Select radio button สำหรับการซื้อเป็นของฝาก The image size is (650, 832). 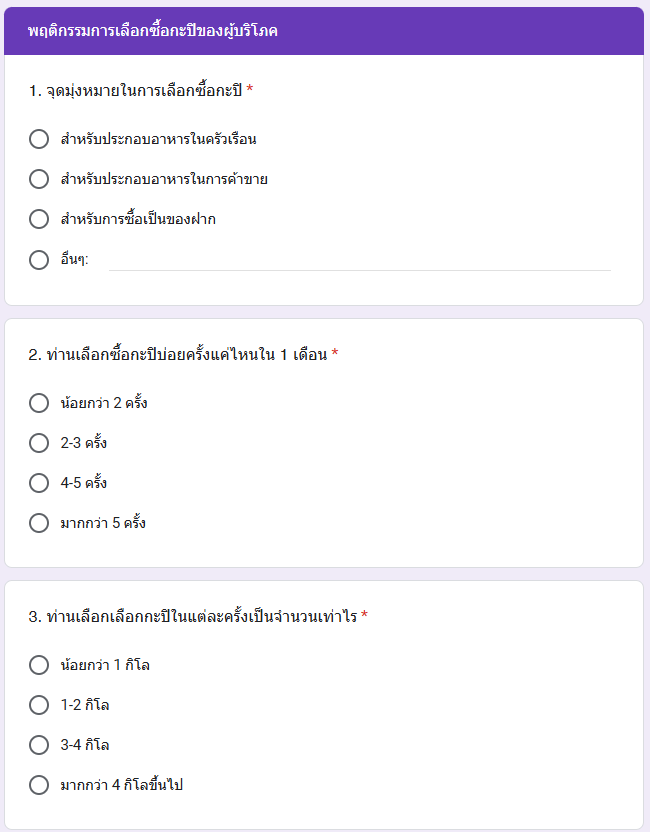click(39, 219)
